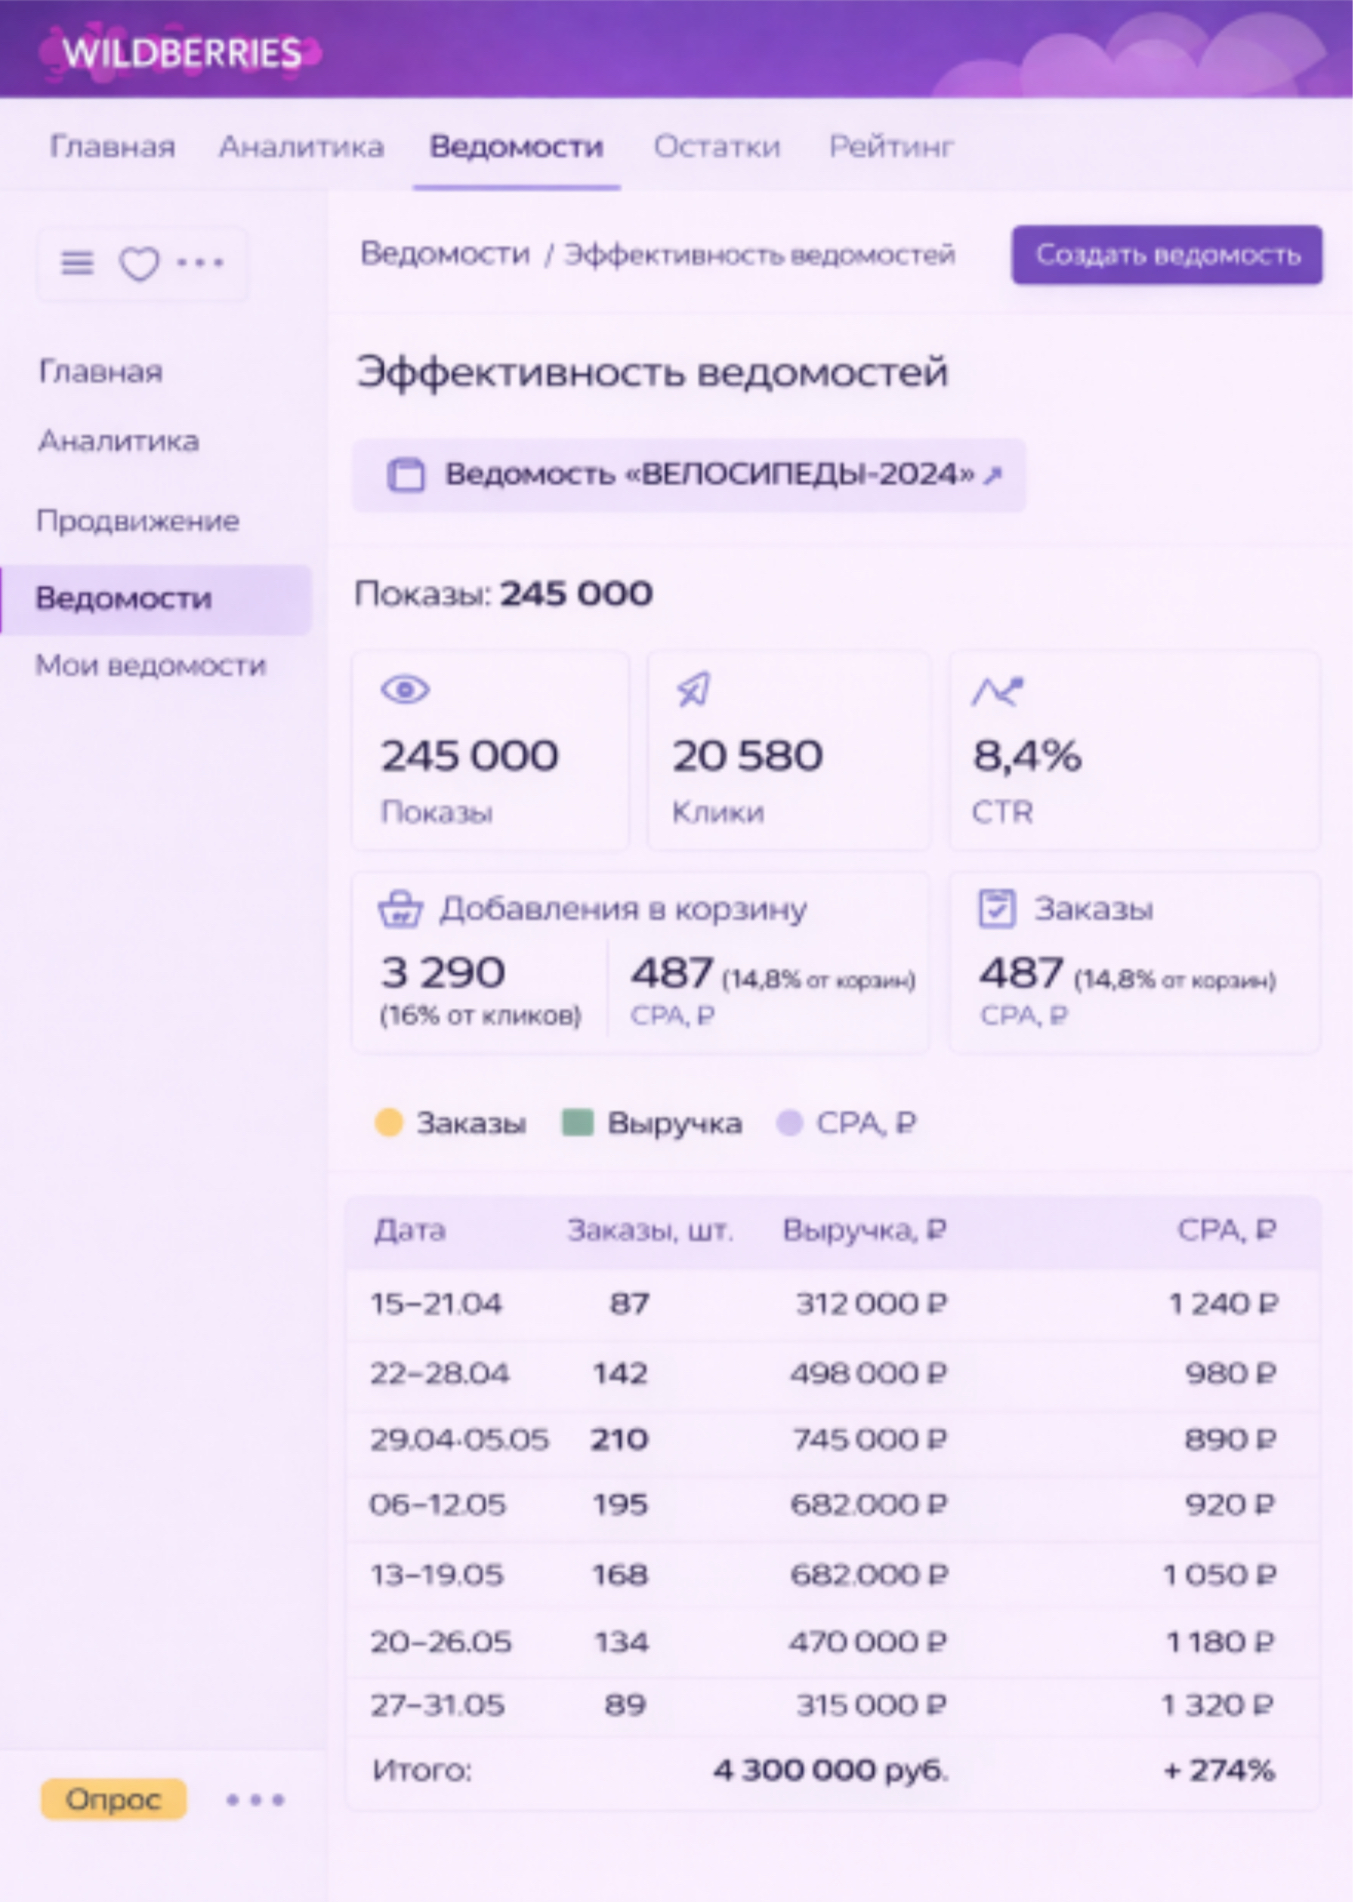The height and width of the screenshot is (1902, 1354).
Task: Open the three-dots menu beside heart icon
Action: pyautogui.click(x=200, y=263)
